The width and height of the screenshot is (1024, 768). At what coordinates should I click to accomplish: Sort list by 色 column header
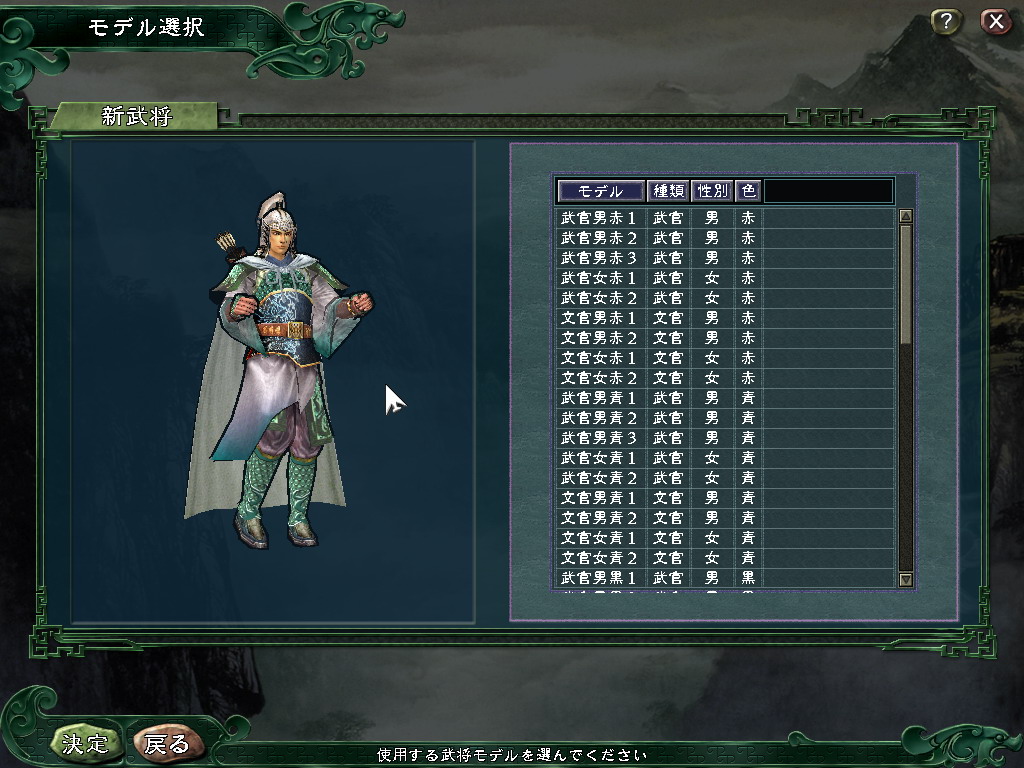[x=748, y=191]
